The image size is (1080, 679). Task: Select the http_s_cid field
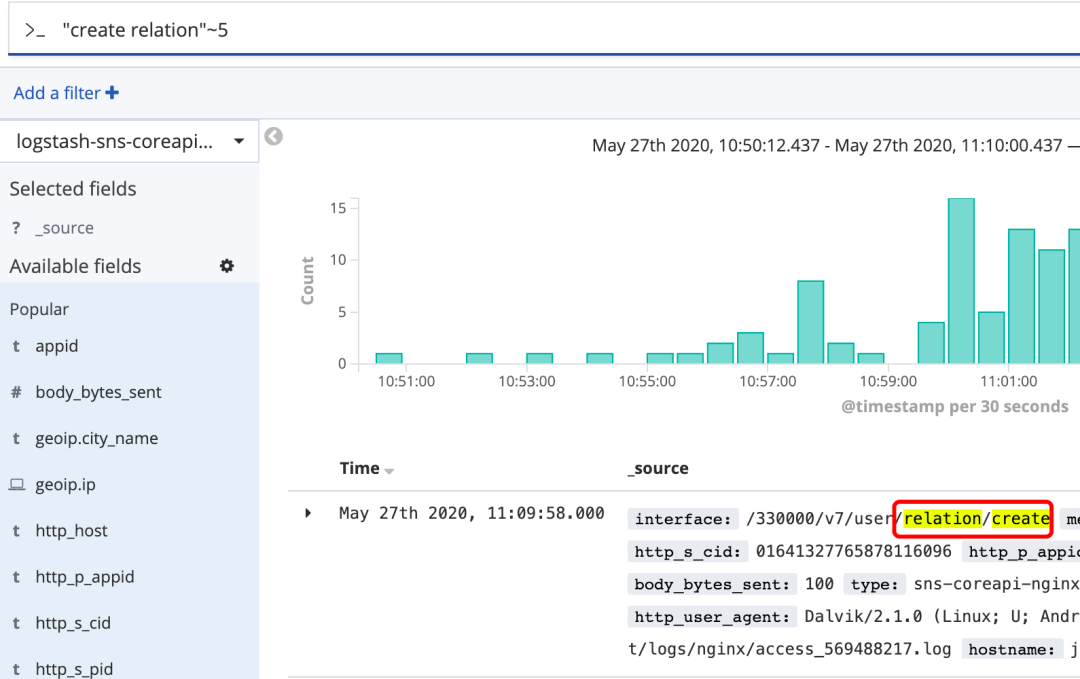tap(73, 623)
